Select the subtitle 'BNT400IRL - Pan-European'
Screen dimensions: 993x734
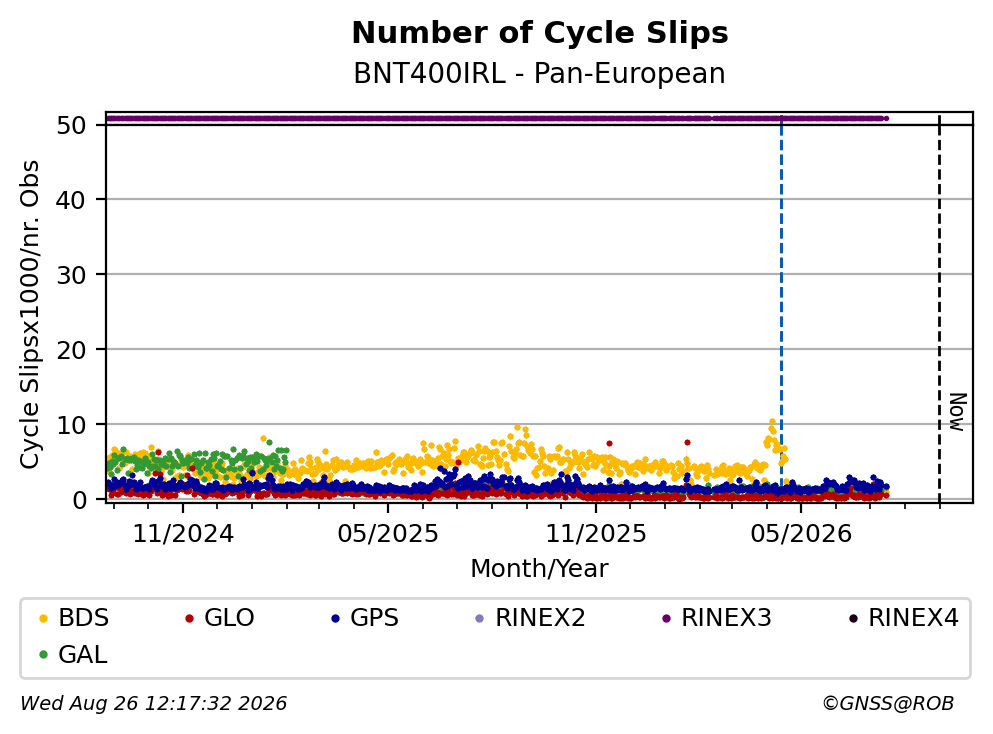pyautogui.click(x=539, y=73)
